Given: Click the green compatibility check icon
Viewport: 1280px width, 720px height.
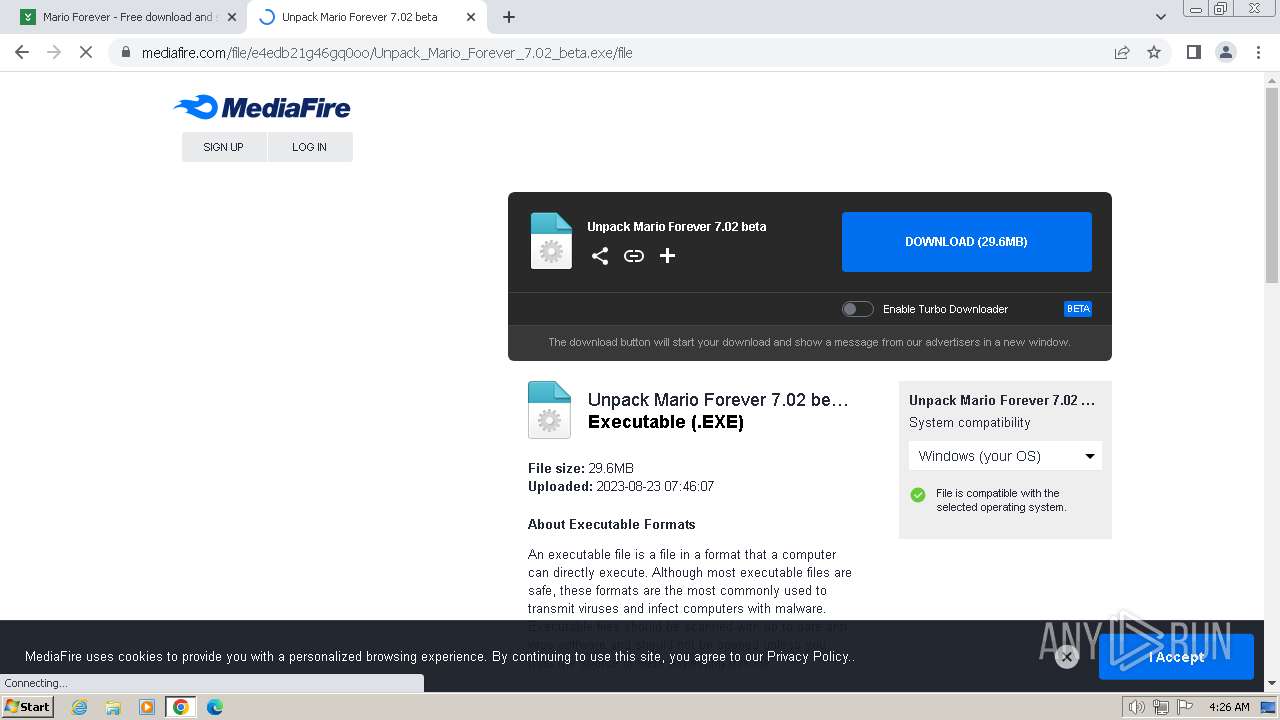Looking at the screenshot, I should pyautogui.click(x=918, y=495).
